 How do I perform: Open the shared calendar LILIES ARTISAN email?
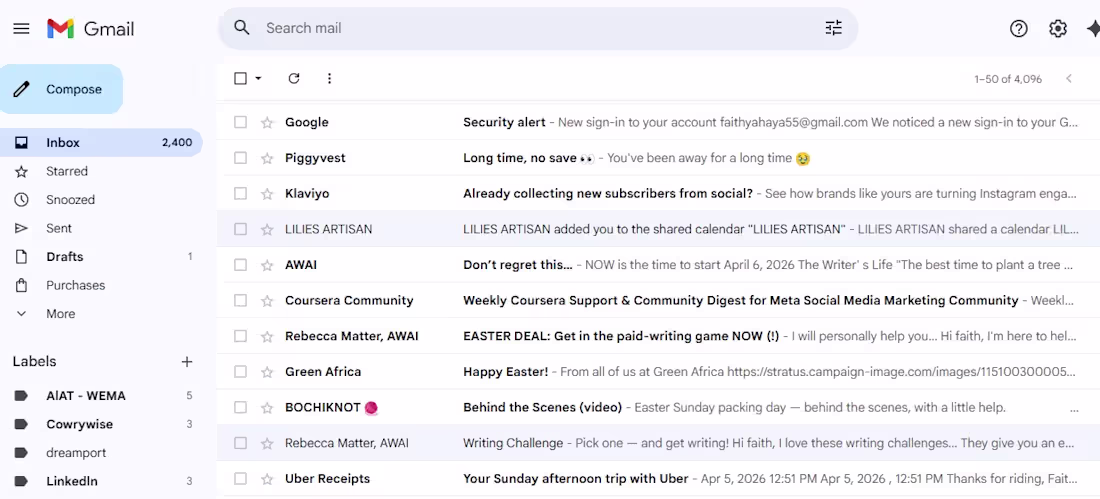pos(656,229)
